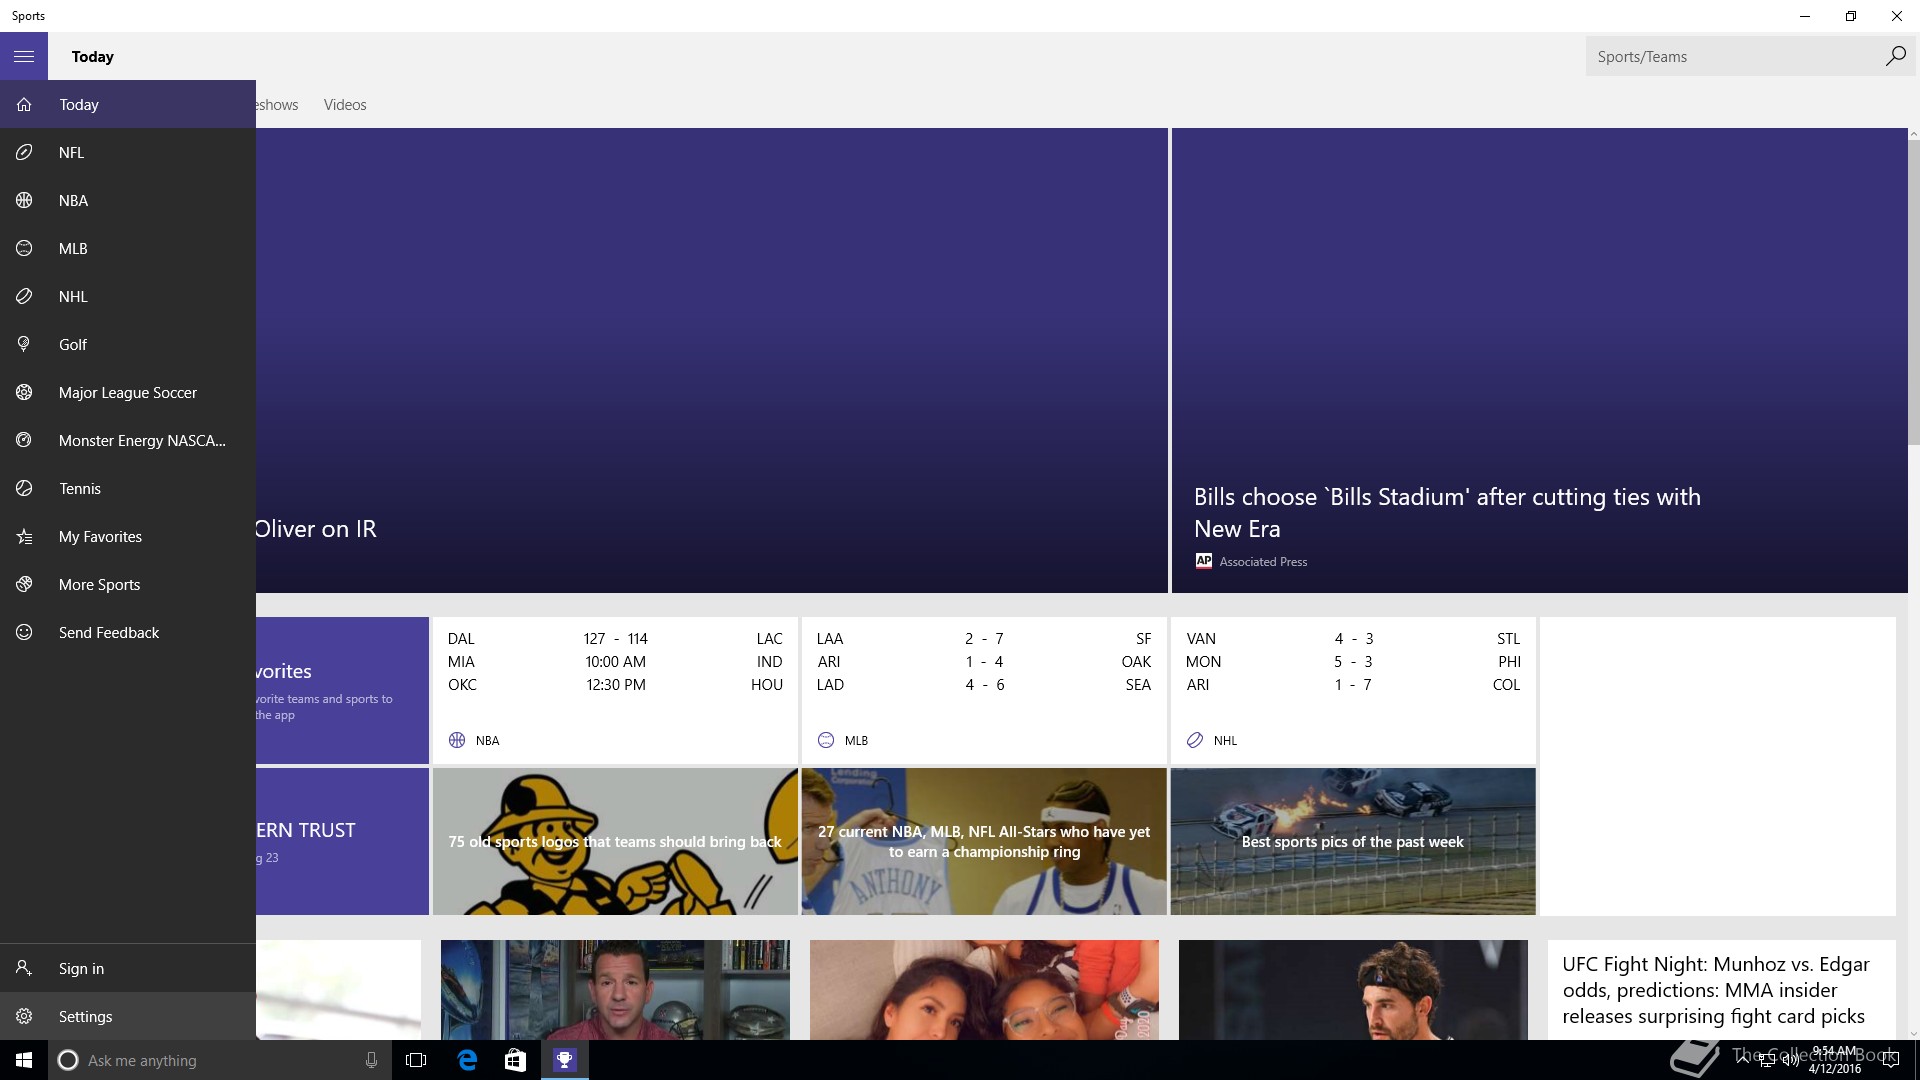Open the Action Center notifications icon
Viewport: 1920px width, 1080px height.
pos(1890,1060)
